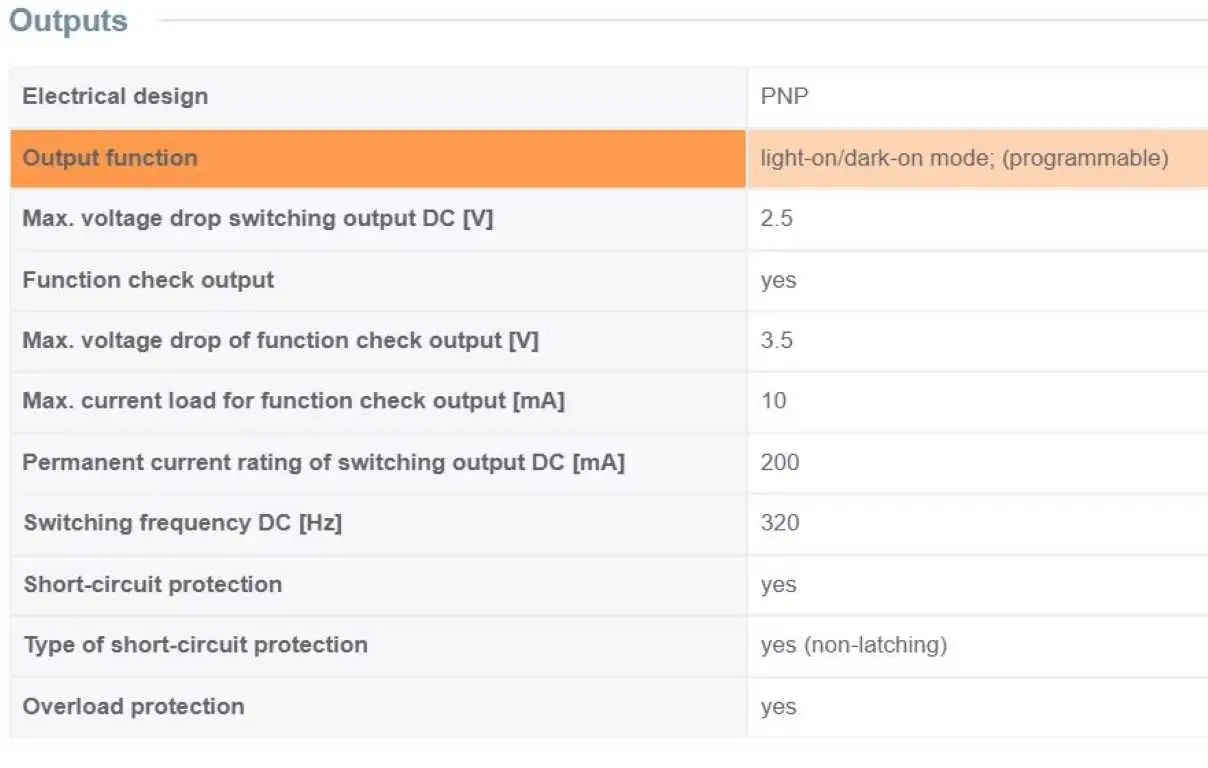Viewport: 1208px width, 768px height.
Task: Click the yes (non-latching) value
Action: click(853, 645)
